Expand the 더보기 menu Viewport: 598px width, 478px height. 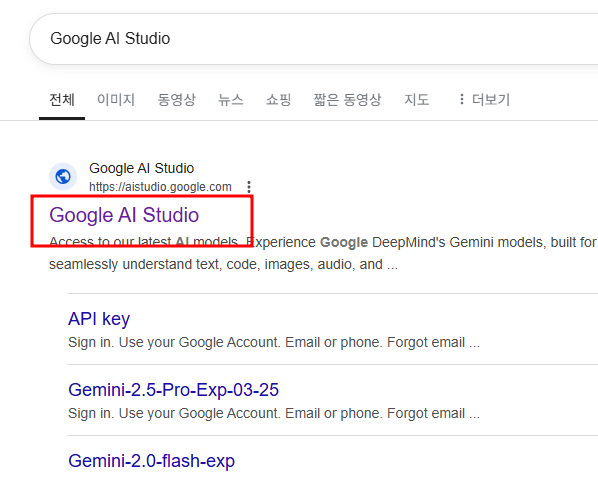point(484,100)
